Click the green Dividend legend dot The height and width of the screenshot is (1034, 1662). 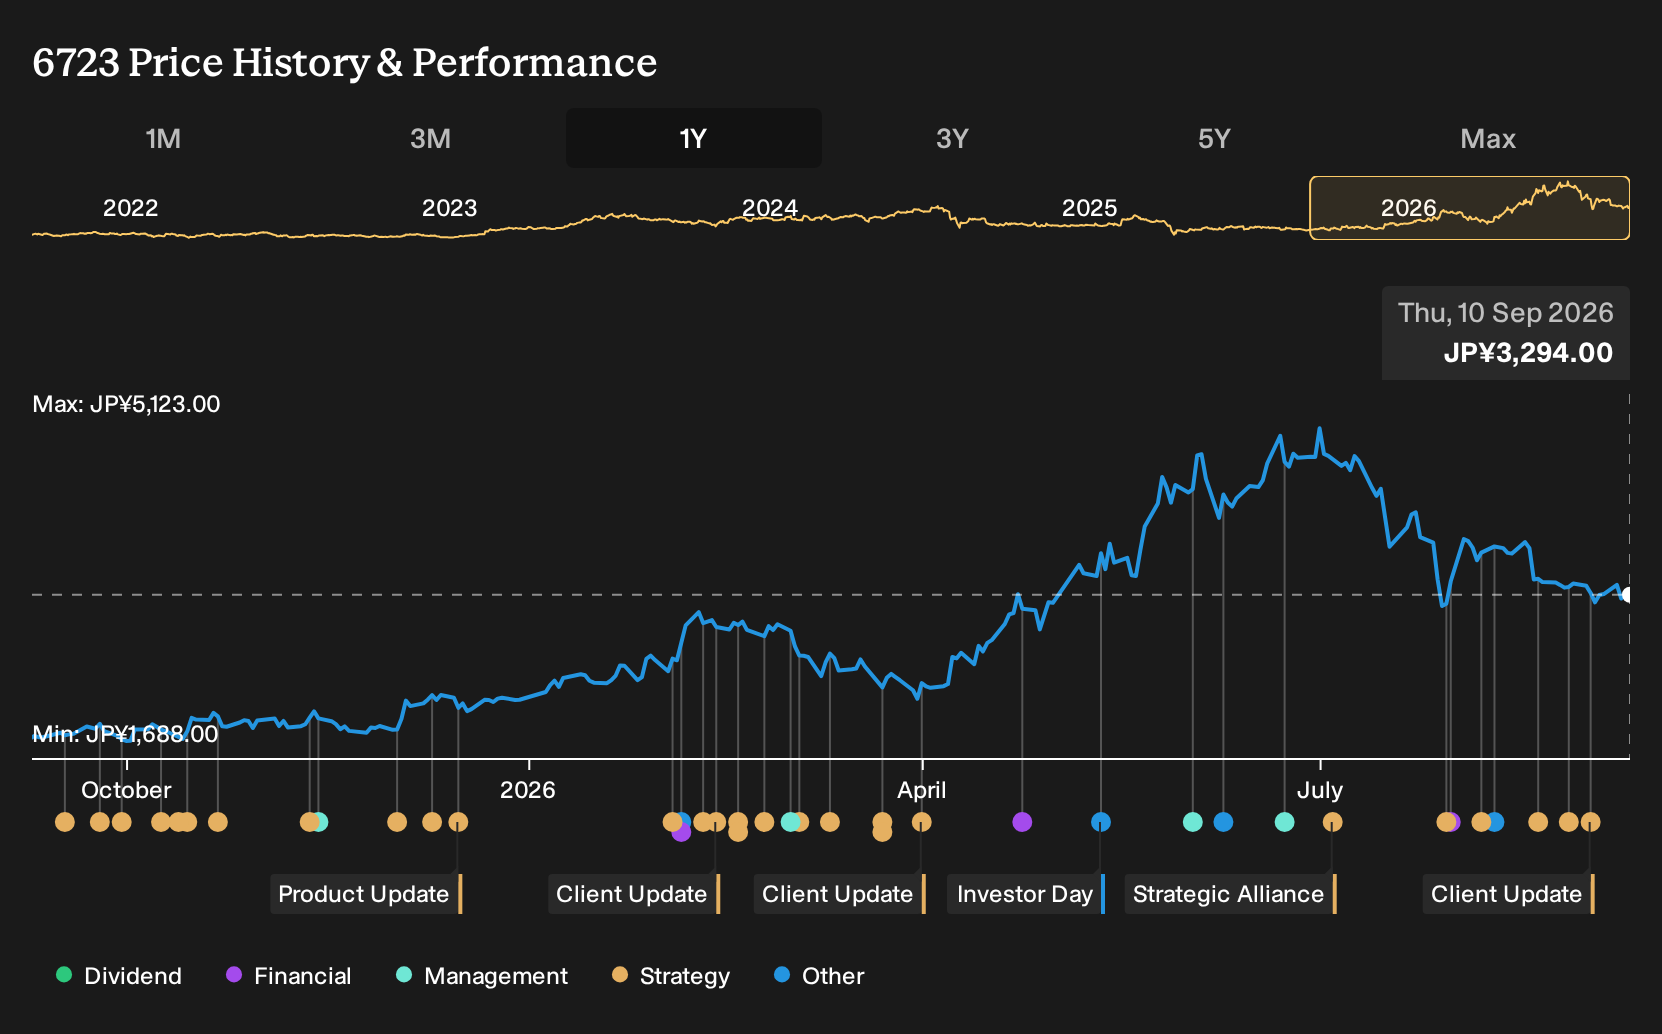(64, 975)
